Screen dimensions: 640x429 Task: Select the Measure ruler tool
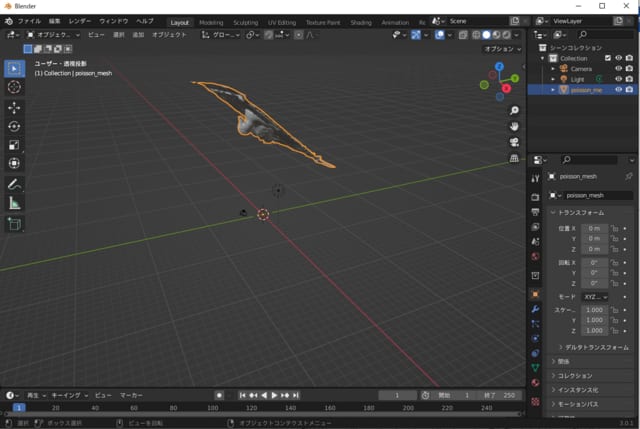(14, 203)
